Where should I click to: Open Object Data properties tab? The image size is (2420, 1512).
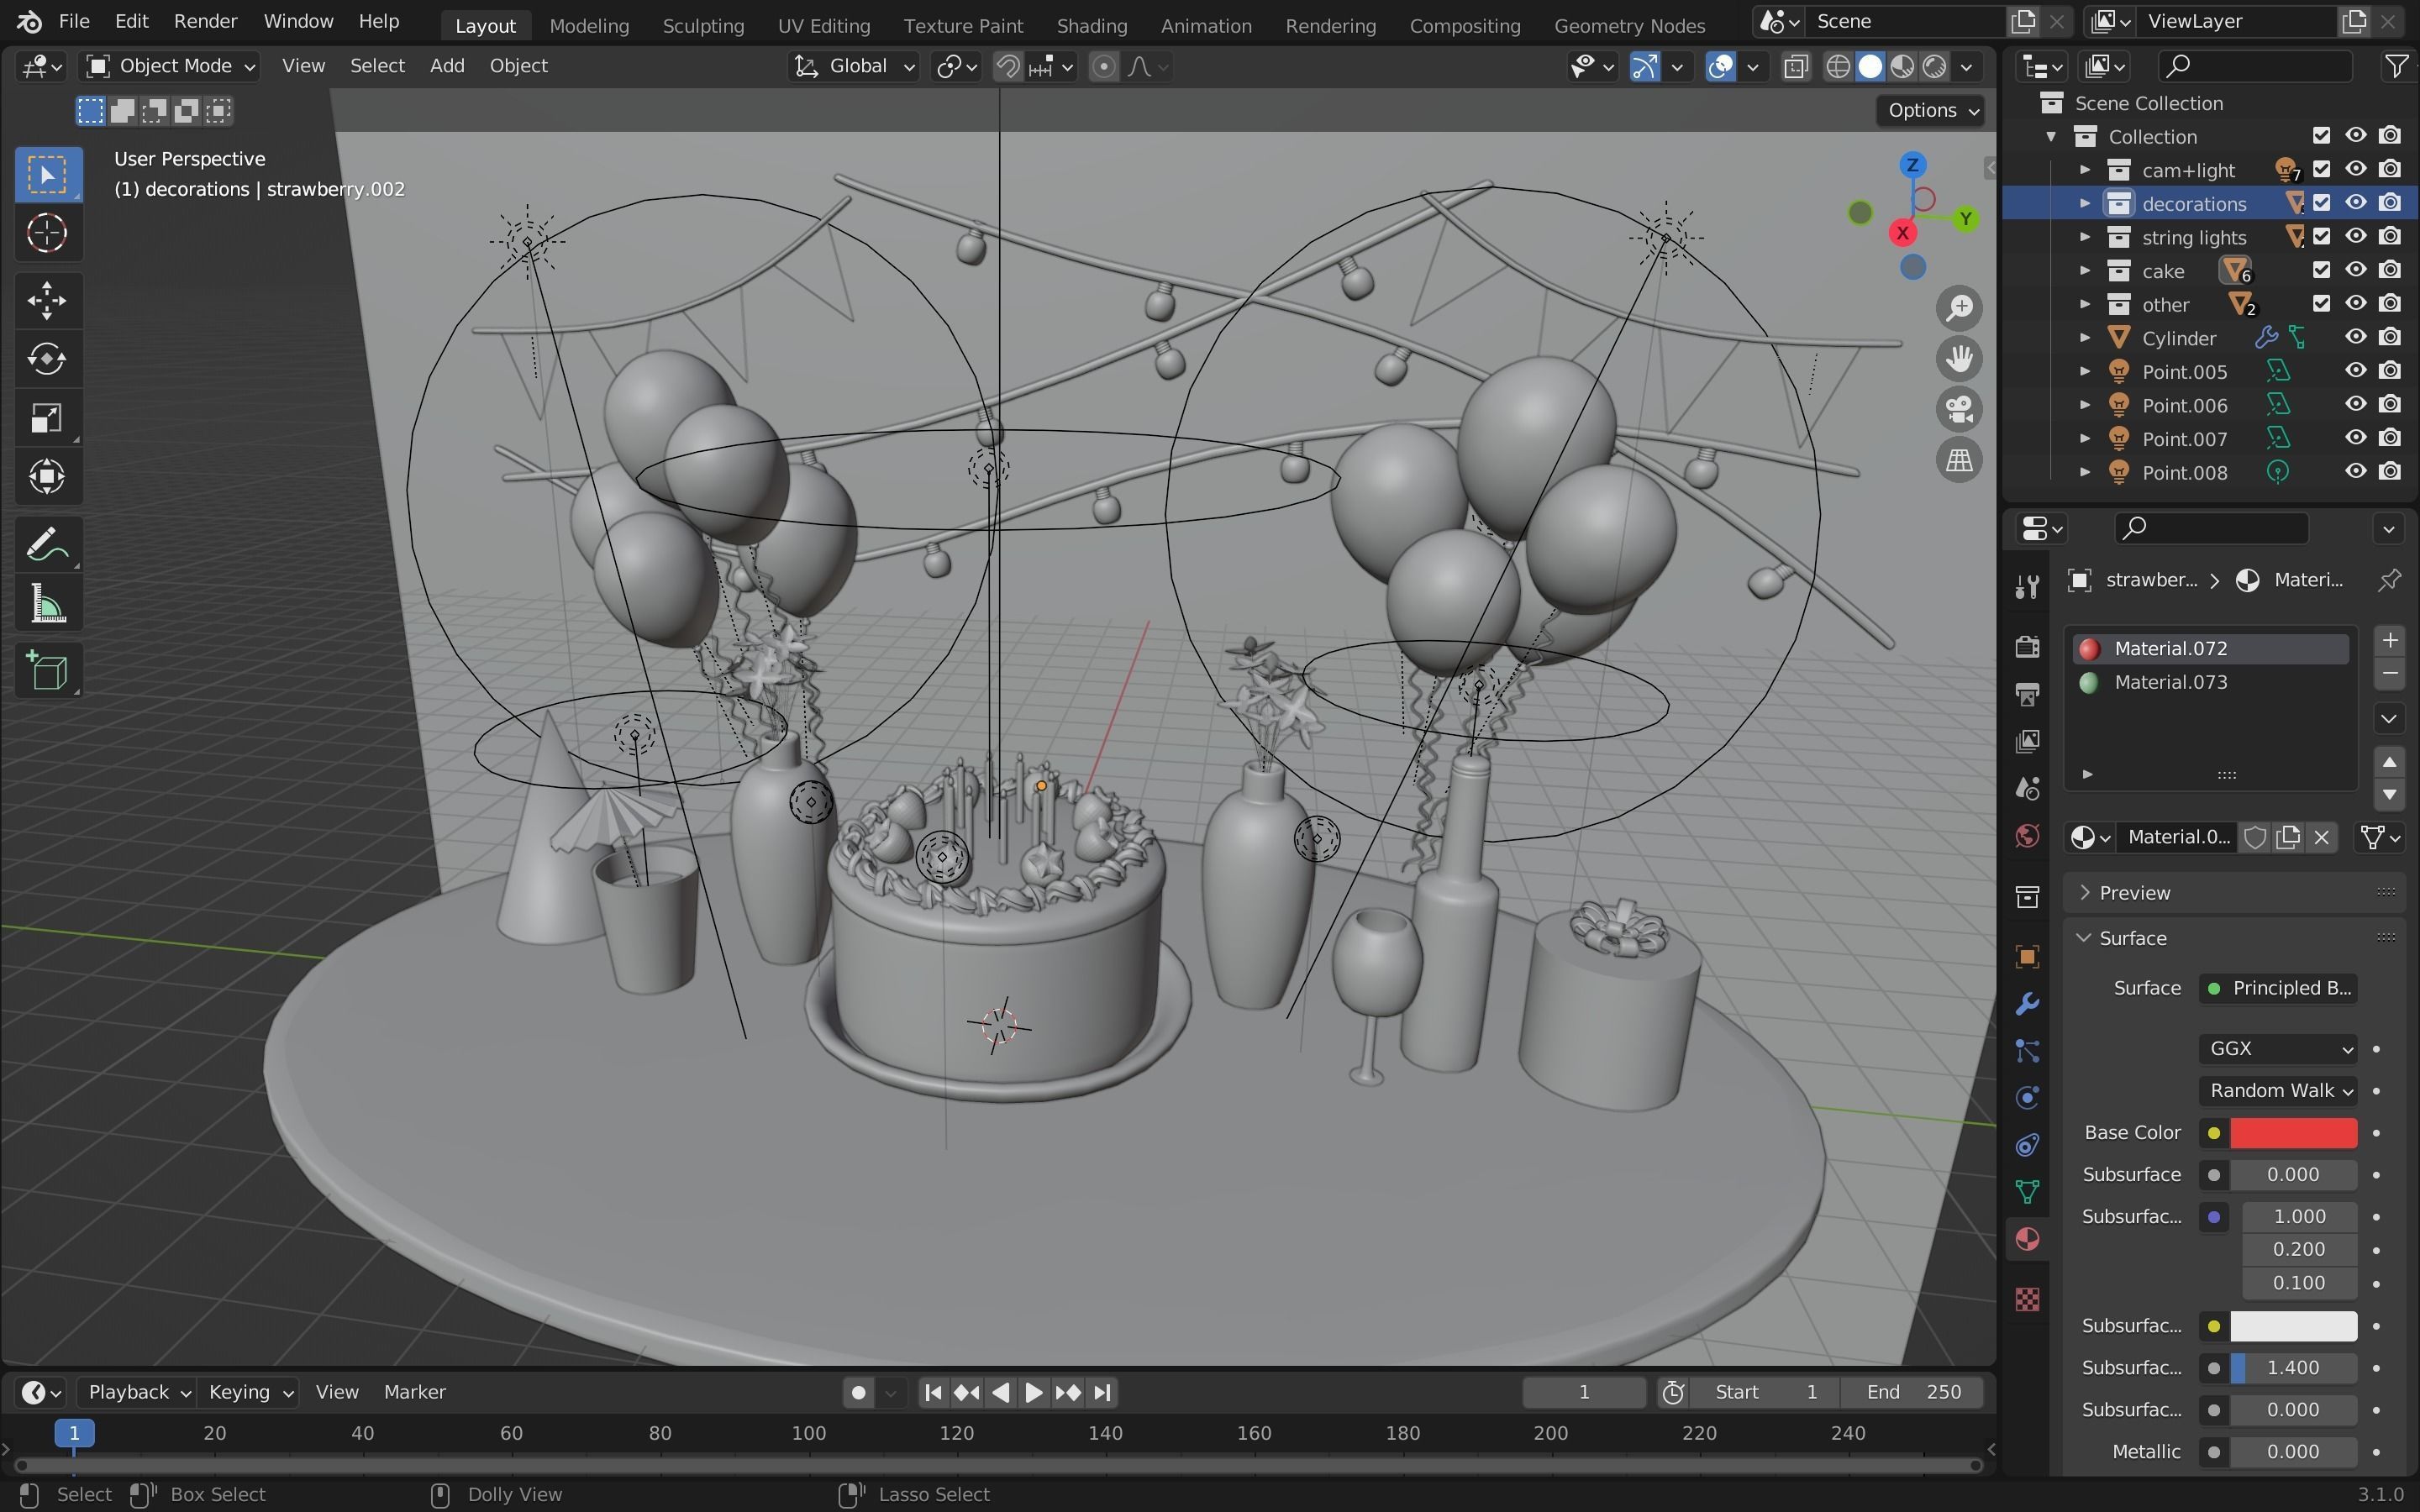2027,1192
